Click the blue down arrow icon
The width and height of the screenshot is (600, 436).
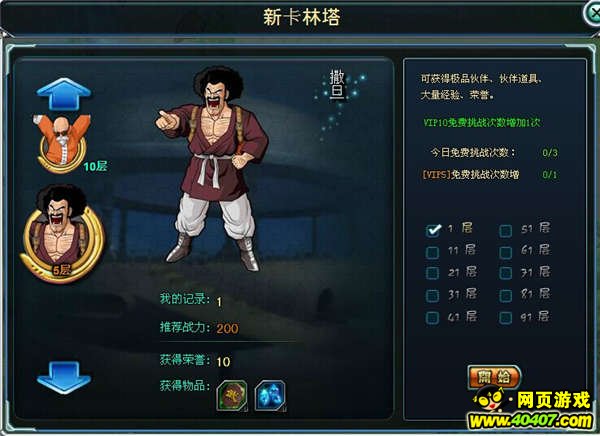[x=64, y=377]
